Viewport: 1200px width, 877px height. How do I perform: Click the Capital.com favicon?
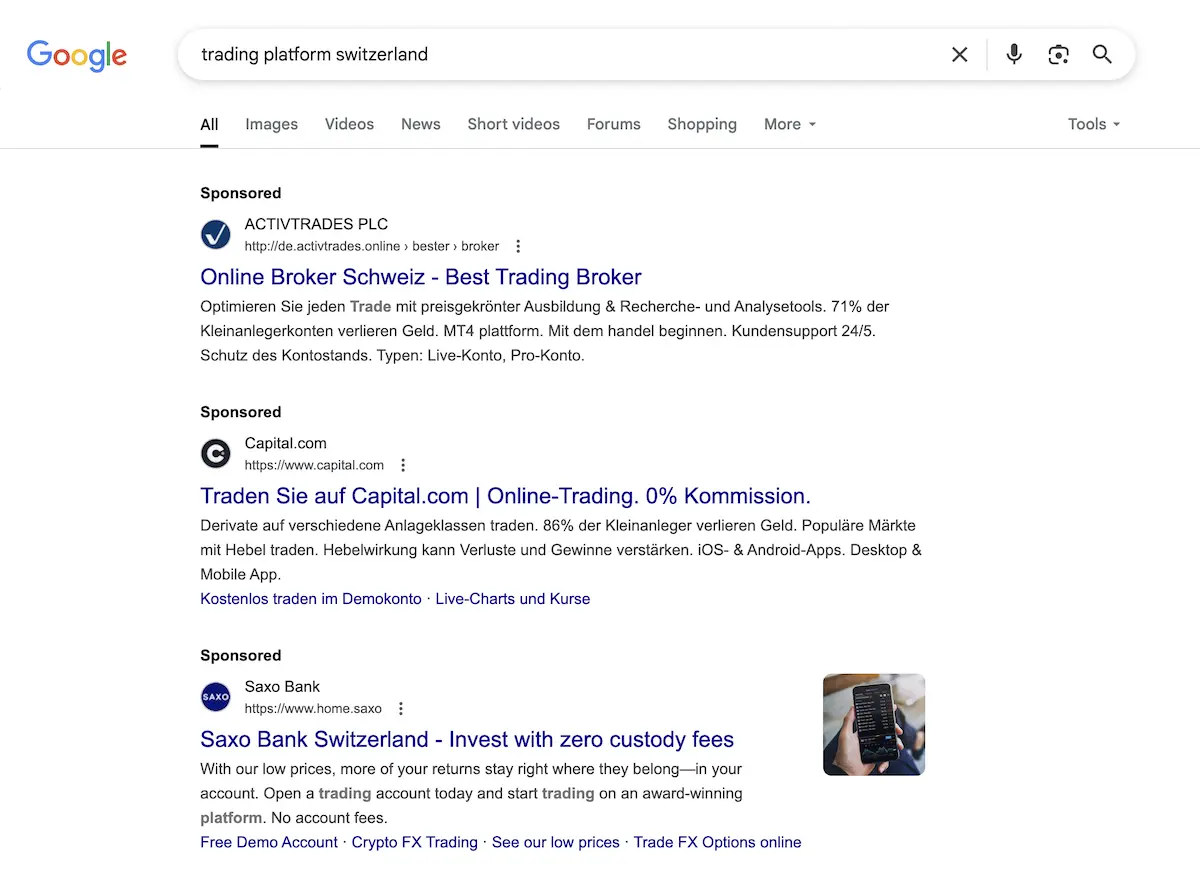tap(216, 454)
